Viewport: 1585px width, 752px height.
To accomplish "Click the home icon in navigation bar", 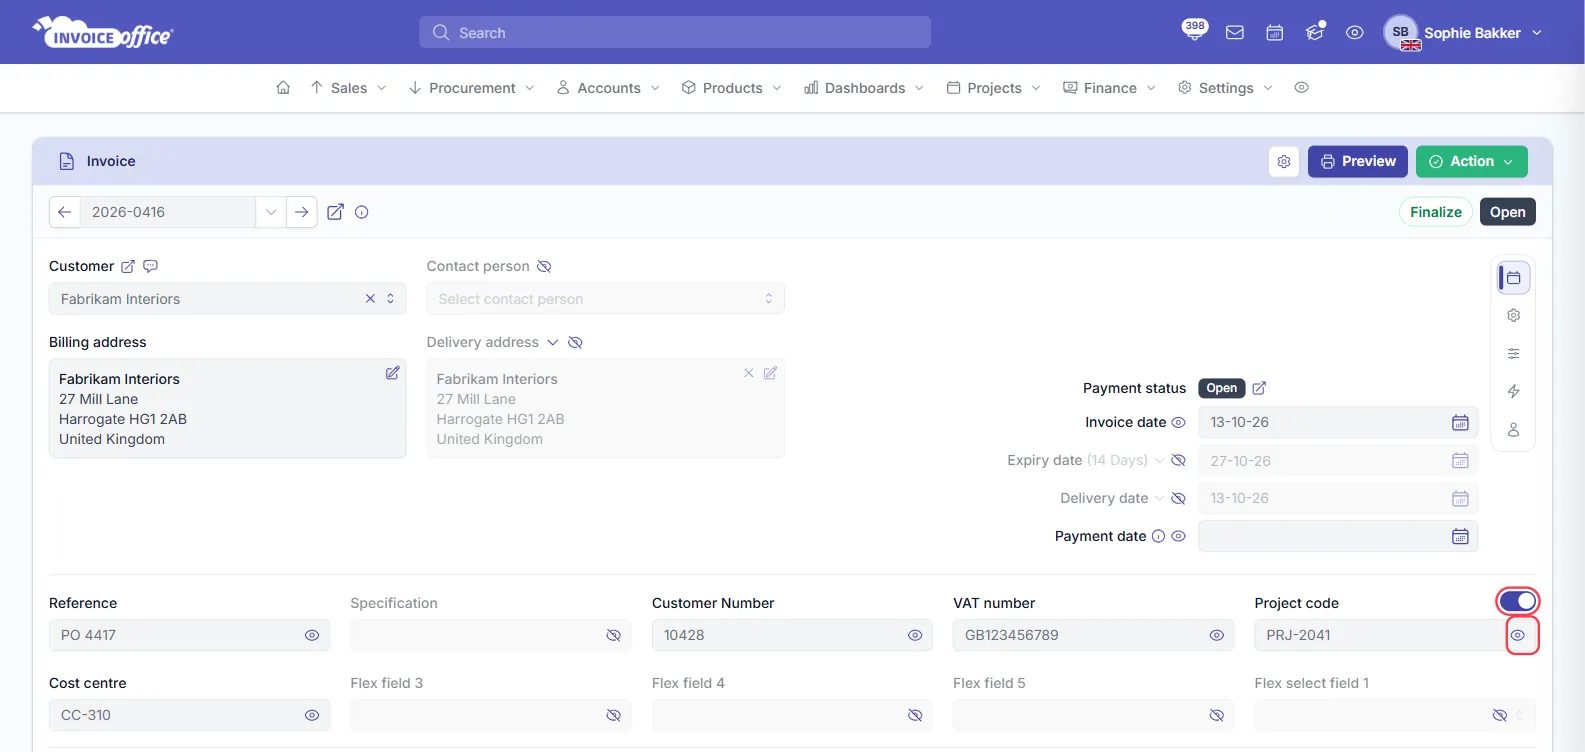I will (x=283, y=88).
